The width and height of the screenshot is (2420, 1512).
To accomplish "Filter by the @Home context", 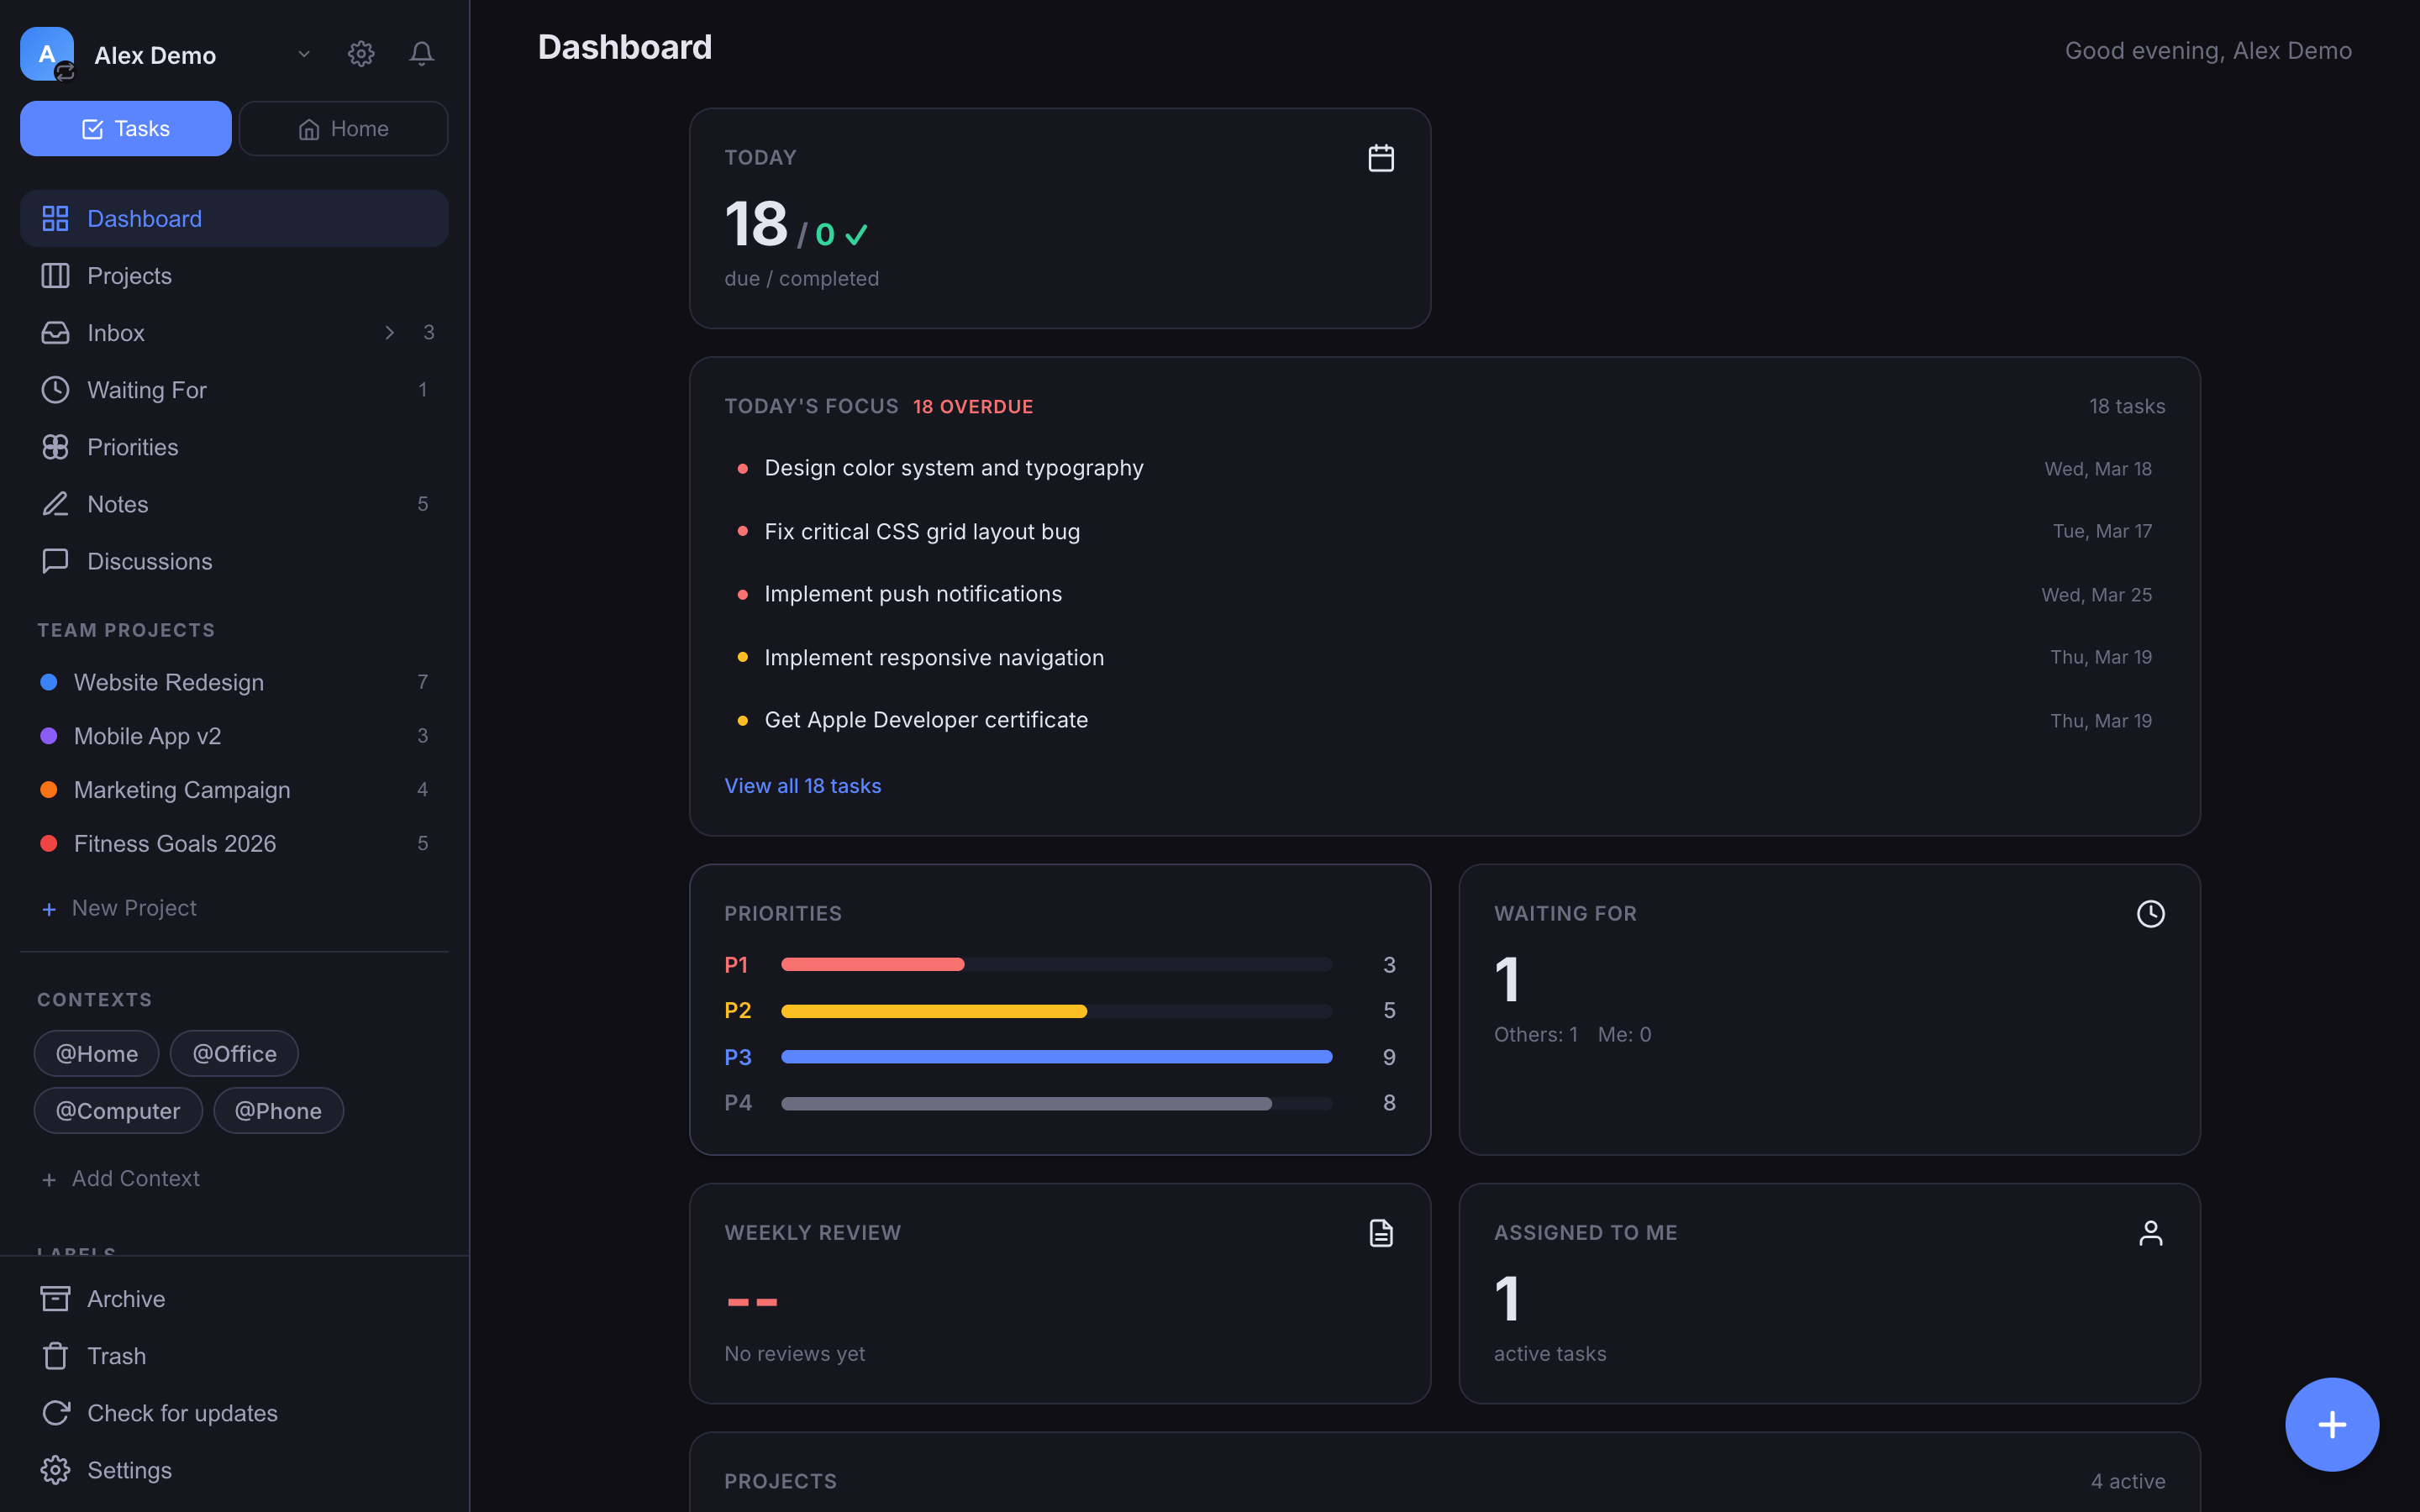I will point(97,1053).
